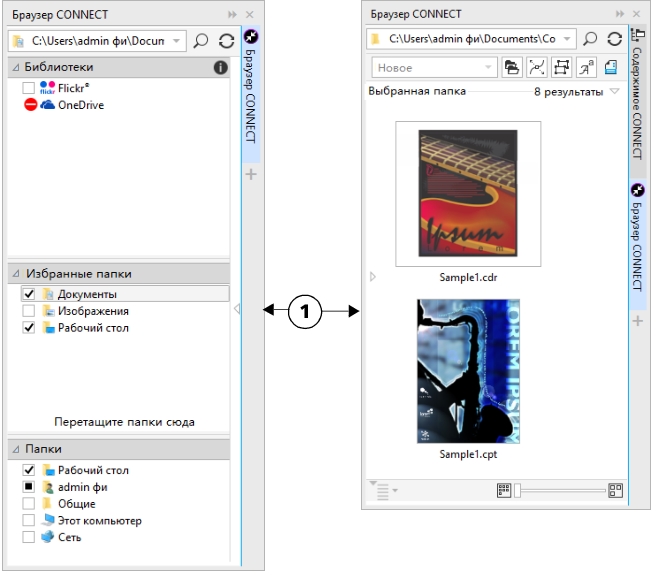659x575 pixels.
Task: Collapse the Избранные папки section
Action: click(x=16, y=273)
